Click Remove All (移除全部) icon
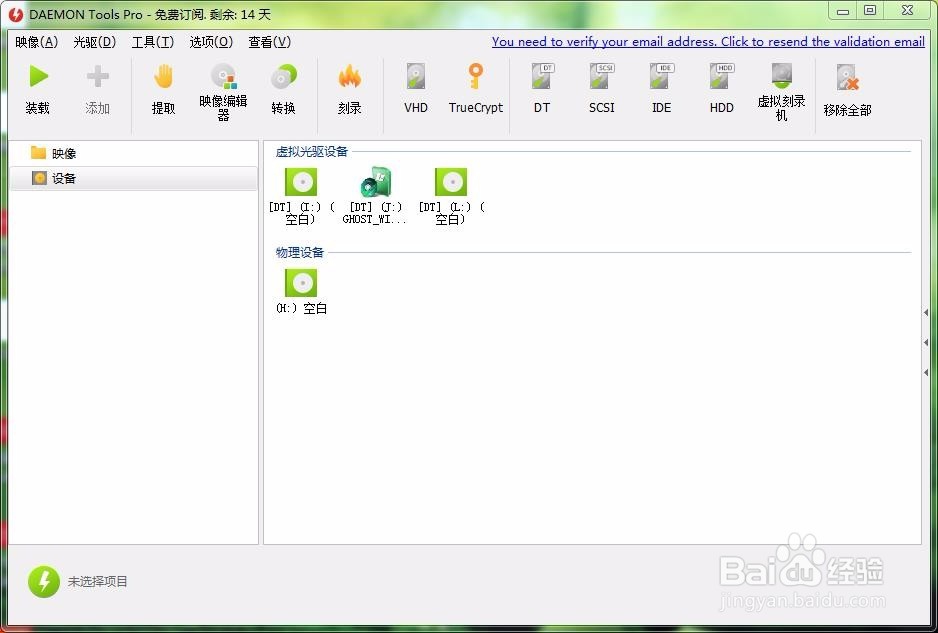 point(847,78)
